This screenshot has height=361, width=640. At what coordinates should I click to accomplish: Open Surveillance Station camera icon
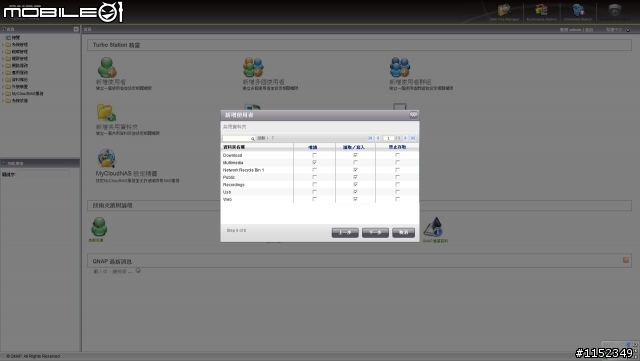615,10
